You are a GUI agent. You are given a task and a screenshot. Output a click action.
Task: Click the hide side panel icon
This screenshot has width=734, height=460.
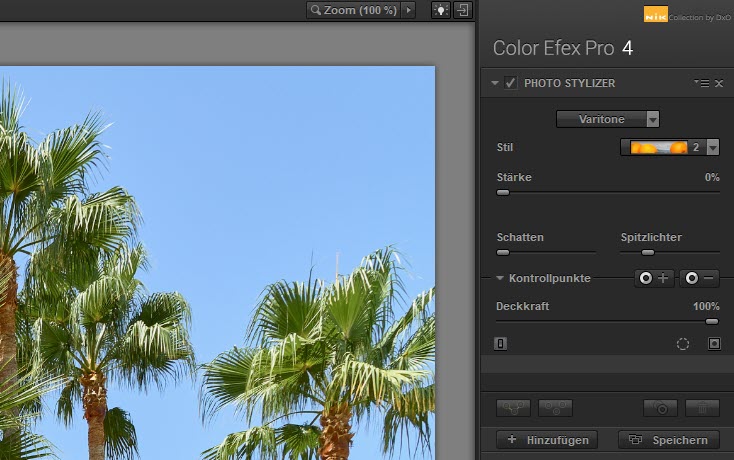point(462,10)
